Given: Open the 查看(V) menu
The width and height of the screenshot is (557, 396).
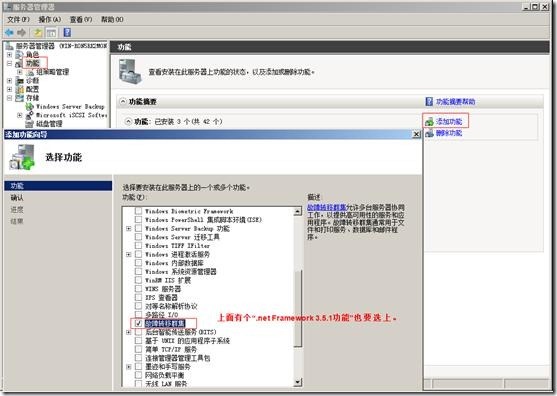Looking at the screenshot, I should coord(81,20).
